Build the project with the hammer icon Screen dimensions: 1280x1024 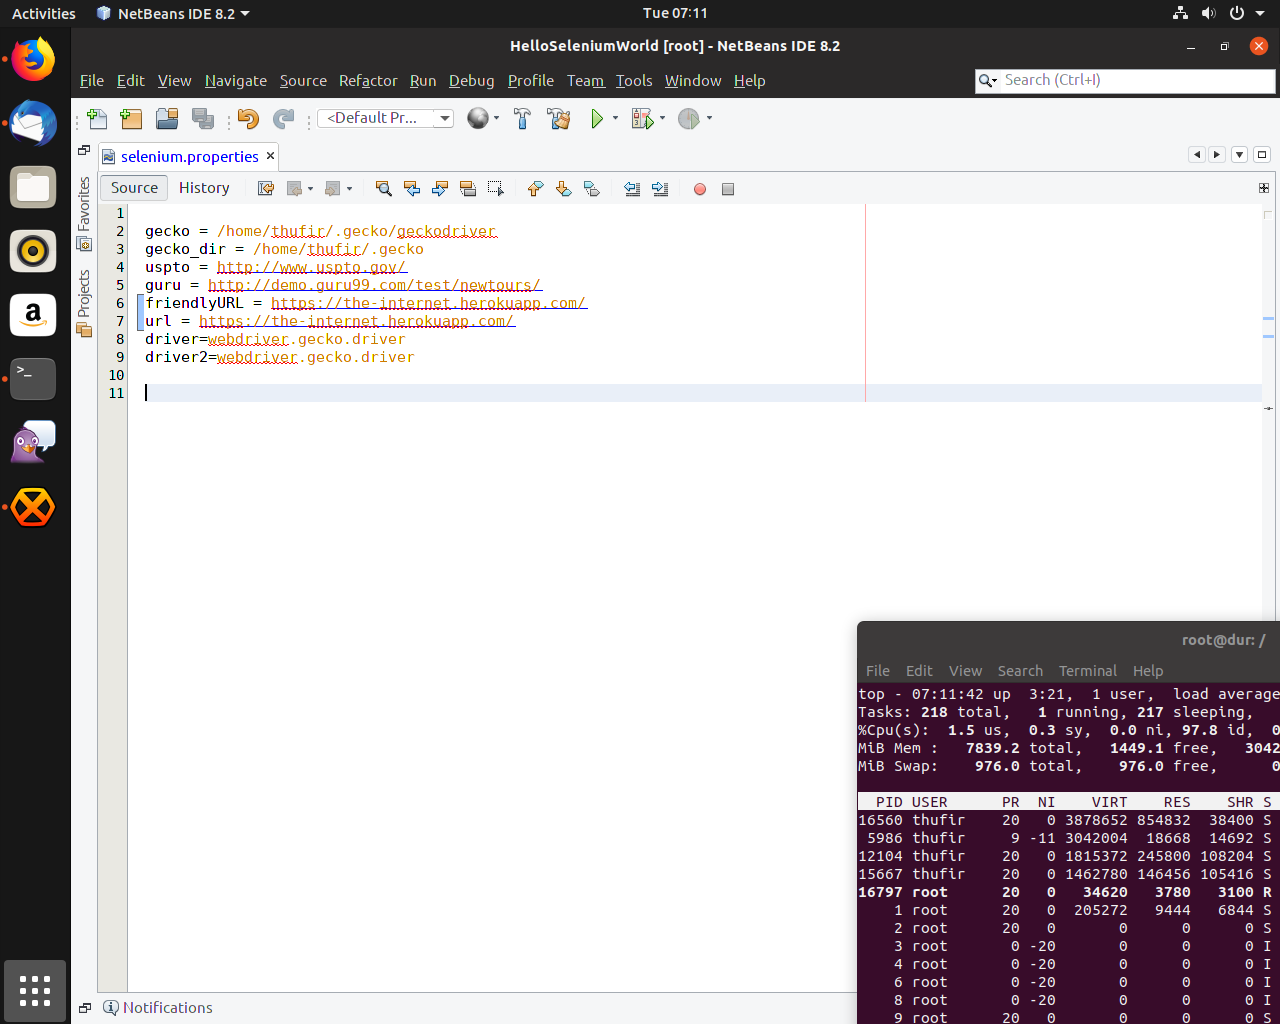tap(522, 118)
